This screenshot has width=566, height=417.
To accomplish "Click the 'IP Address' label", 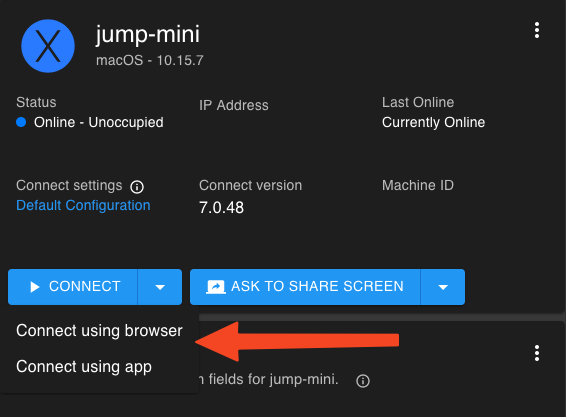I will 234,105.
